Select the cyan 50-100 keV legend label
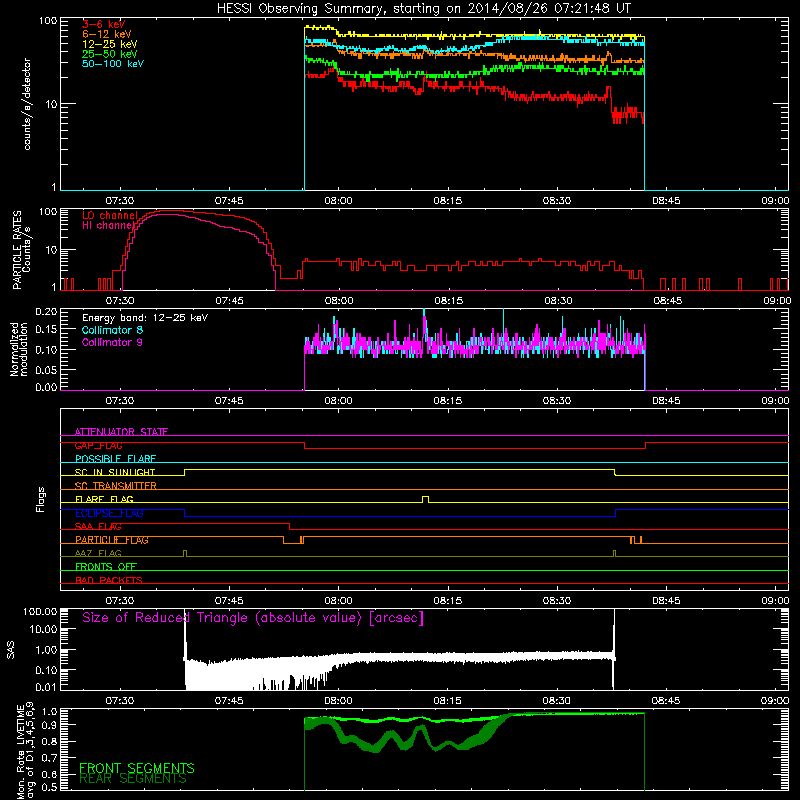Viewport: 800px width, 800px height. click(113, 64)
